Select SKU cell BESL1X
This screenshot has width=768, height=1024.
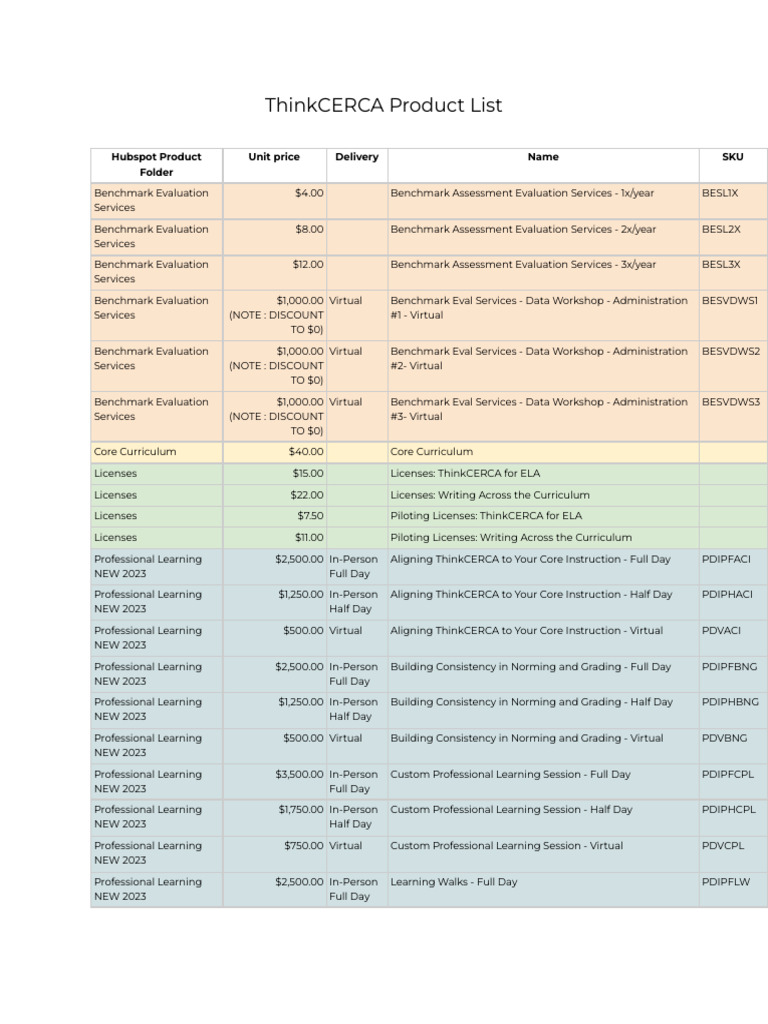[733, 200]
